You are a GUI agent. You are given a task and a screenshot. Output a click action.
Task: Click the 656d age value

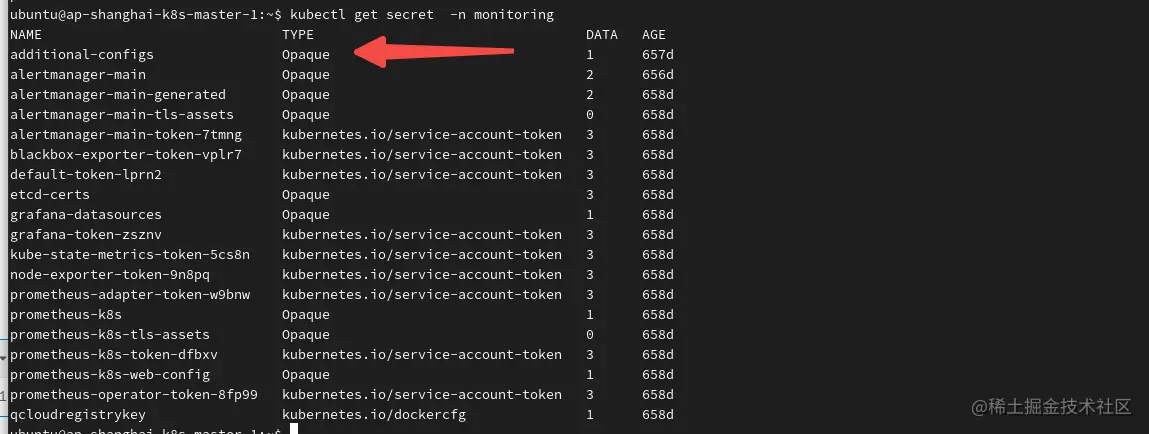[657, 75]
